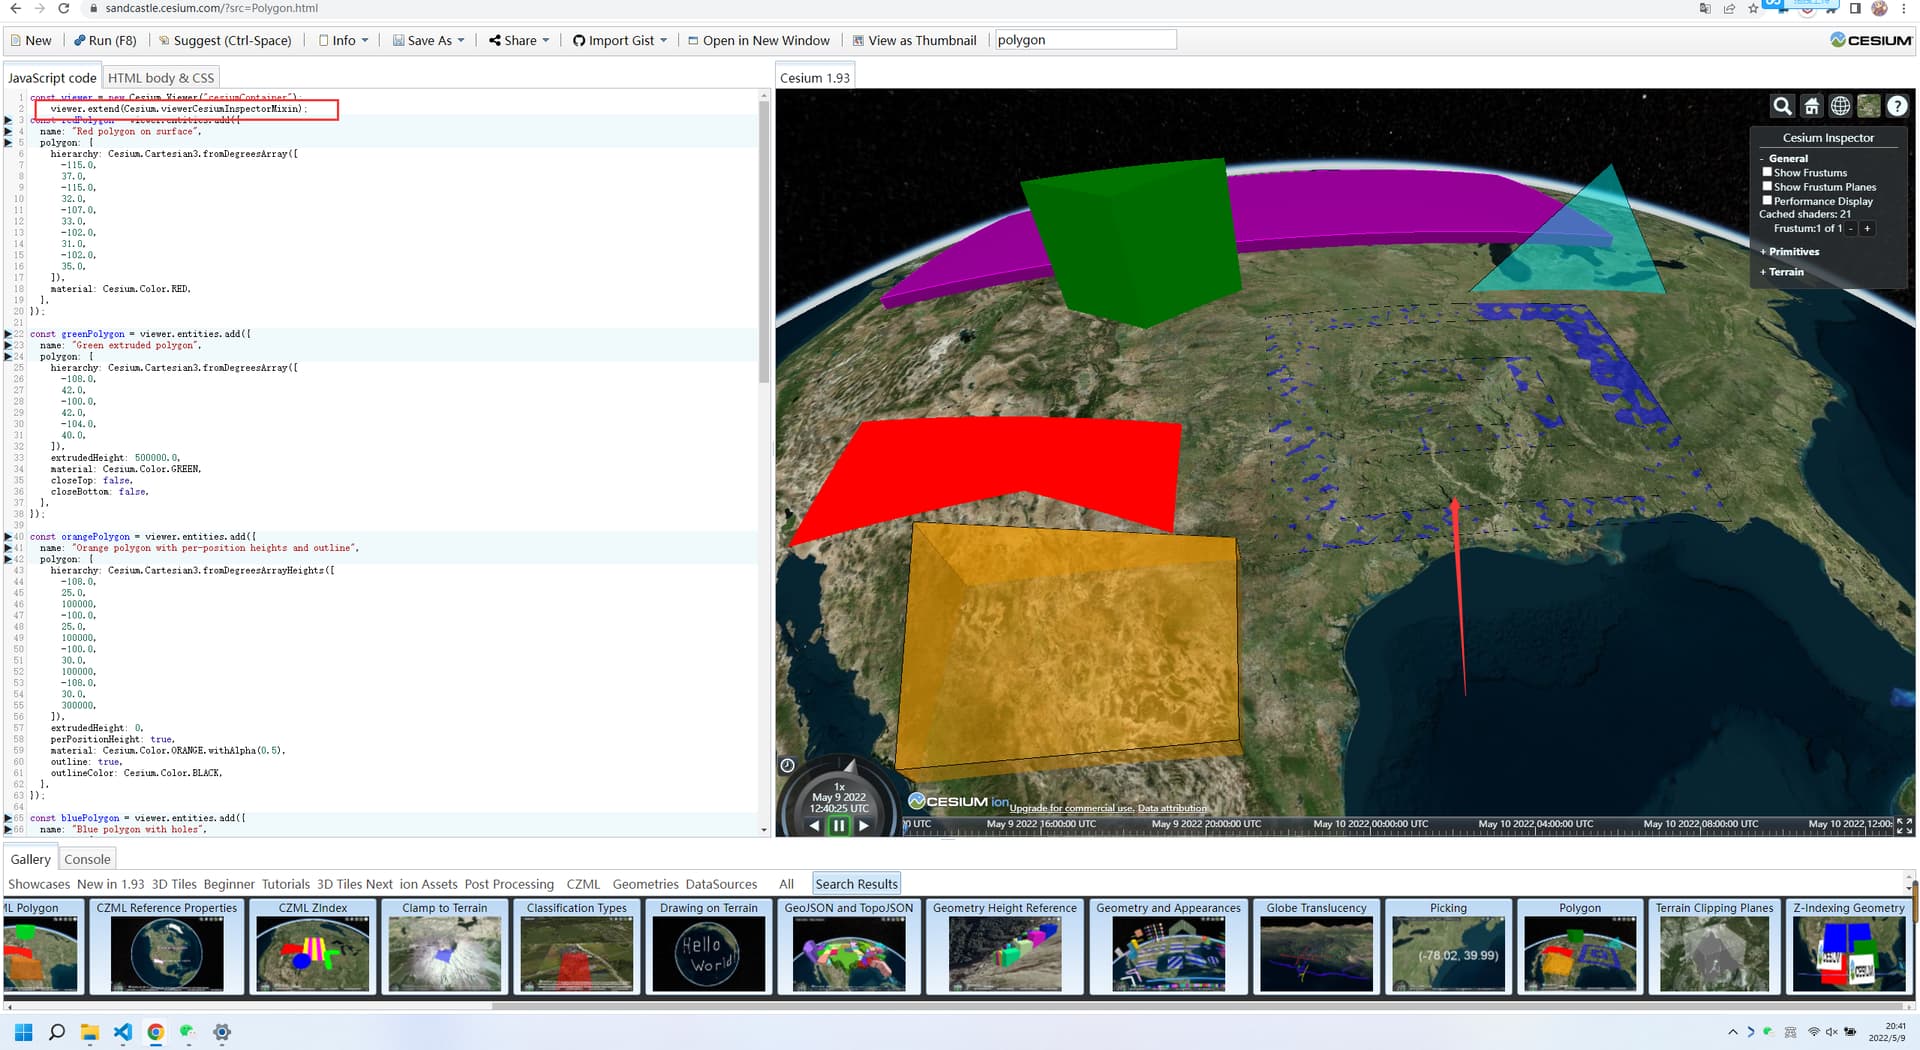Select the Gallery tab

(x=30, y=859)
